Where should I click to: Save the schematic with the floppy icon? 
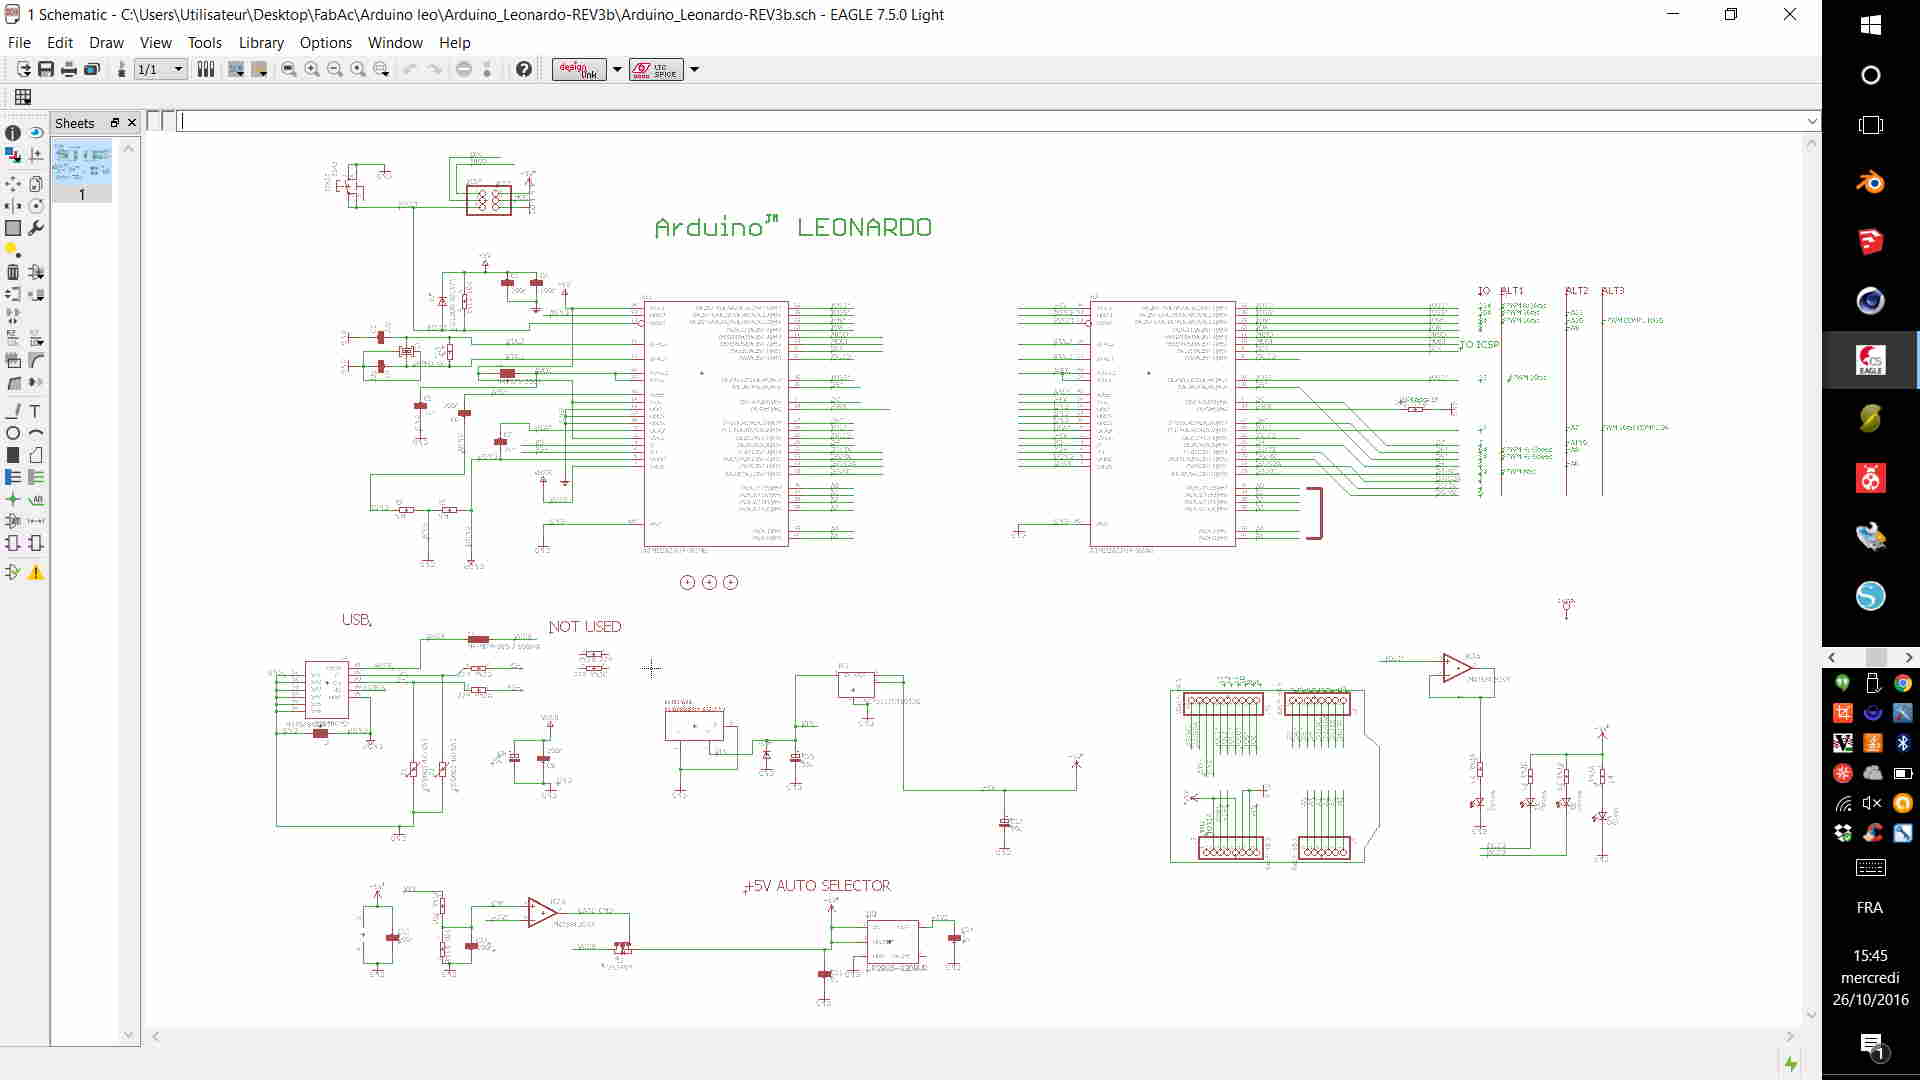pyautogui.click(x=46, y=69)
